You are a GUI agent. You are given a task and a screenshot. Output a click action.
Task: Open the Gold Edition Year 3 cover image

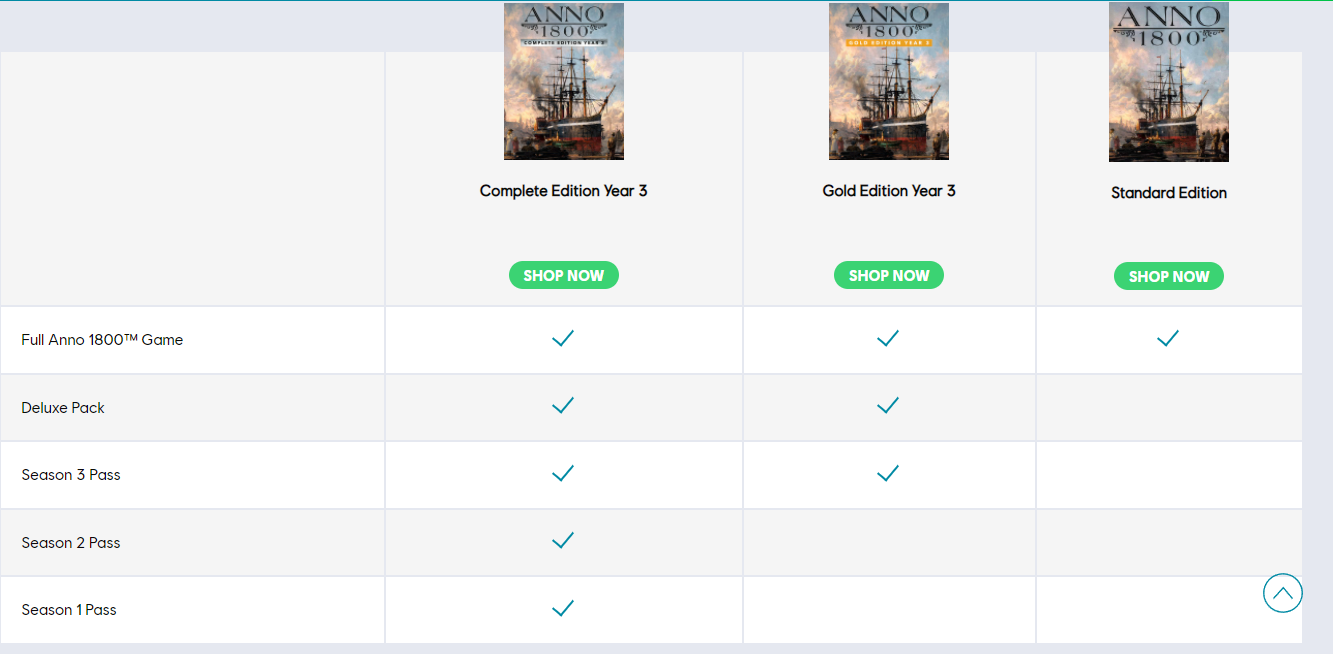pyautogui.click(x=889, y=81)
